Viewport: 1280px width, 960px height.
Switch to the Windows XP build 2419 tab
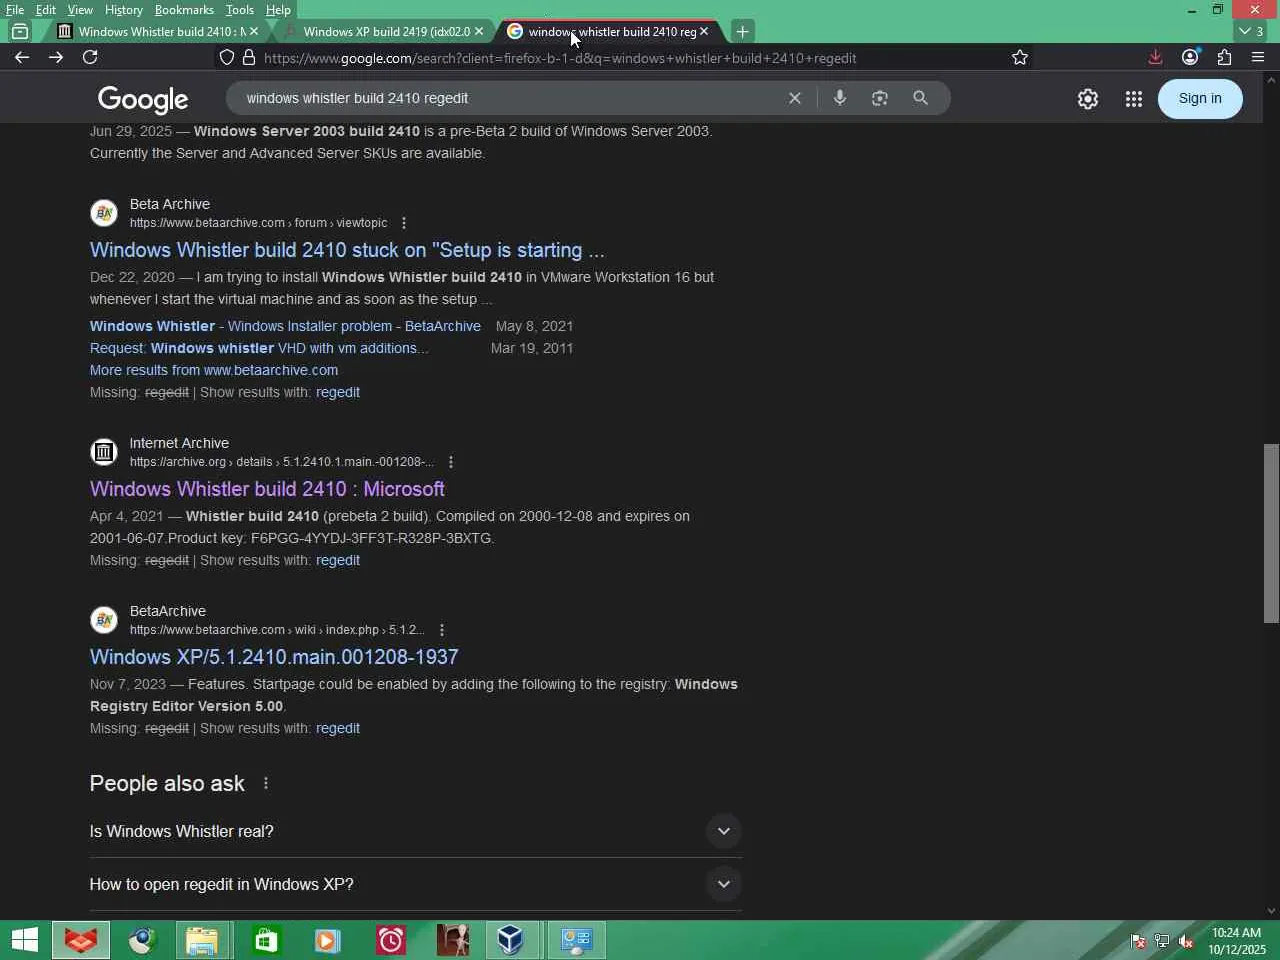click(x=383, y=31)
